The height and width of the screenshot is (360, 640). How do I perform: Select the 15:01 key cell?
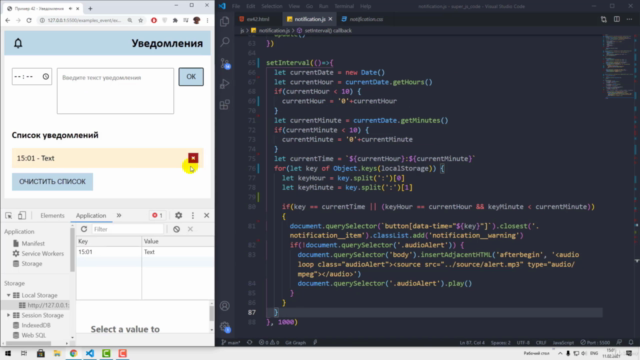(109, 252)
